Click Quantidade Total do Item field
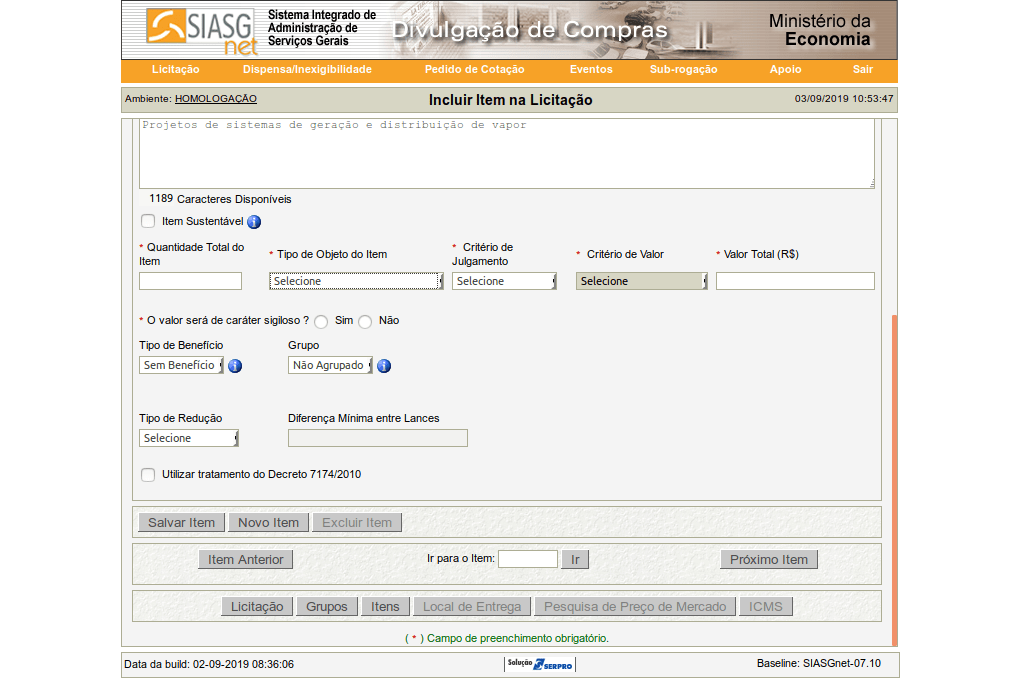The height and width of the screenshot is (679, 1019). coord(190,281)
